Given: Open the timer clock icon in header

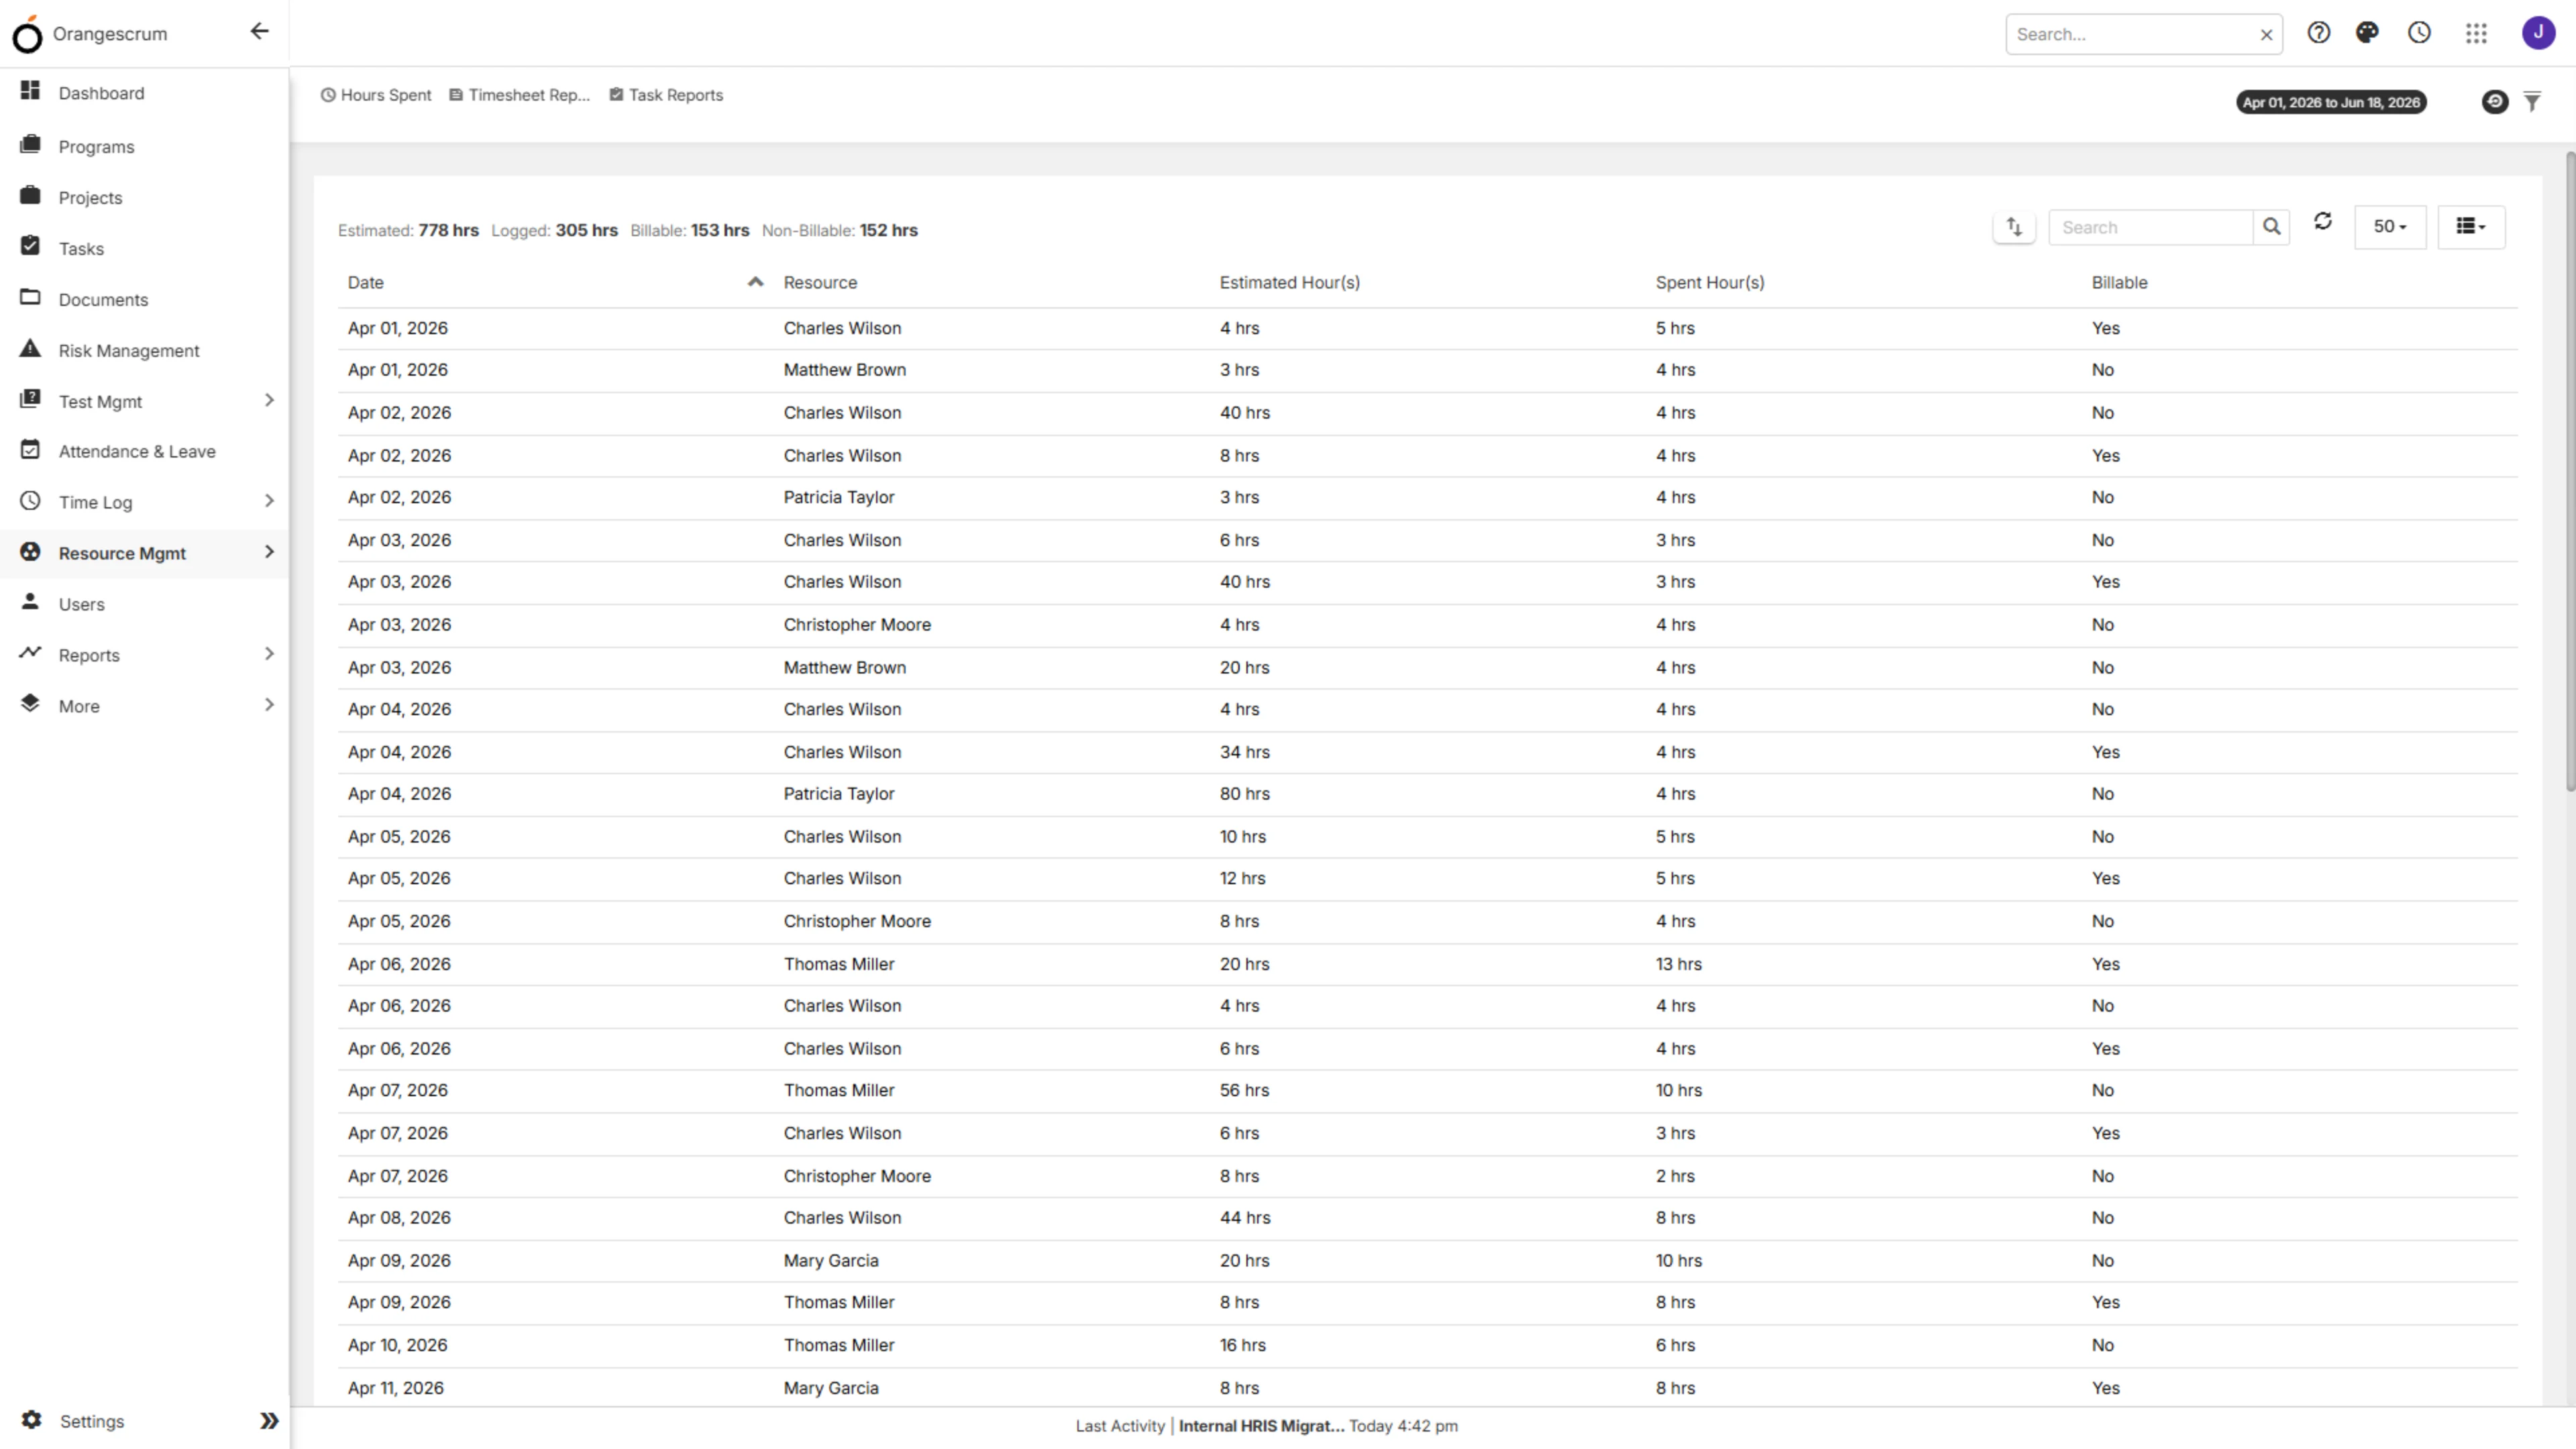Looking at the screenshot, I should tap(2419, 33).
